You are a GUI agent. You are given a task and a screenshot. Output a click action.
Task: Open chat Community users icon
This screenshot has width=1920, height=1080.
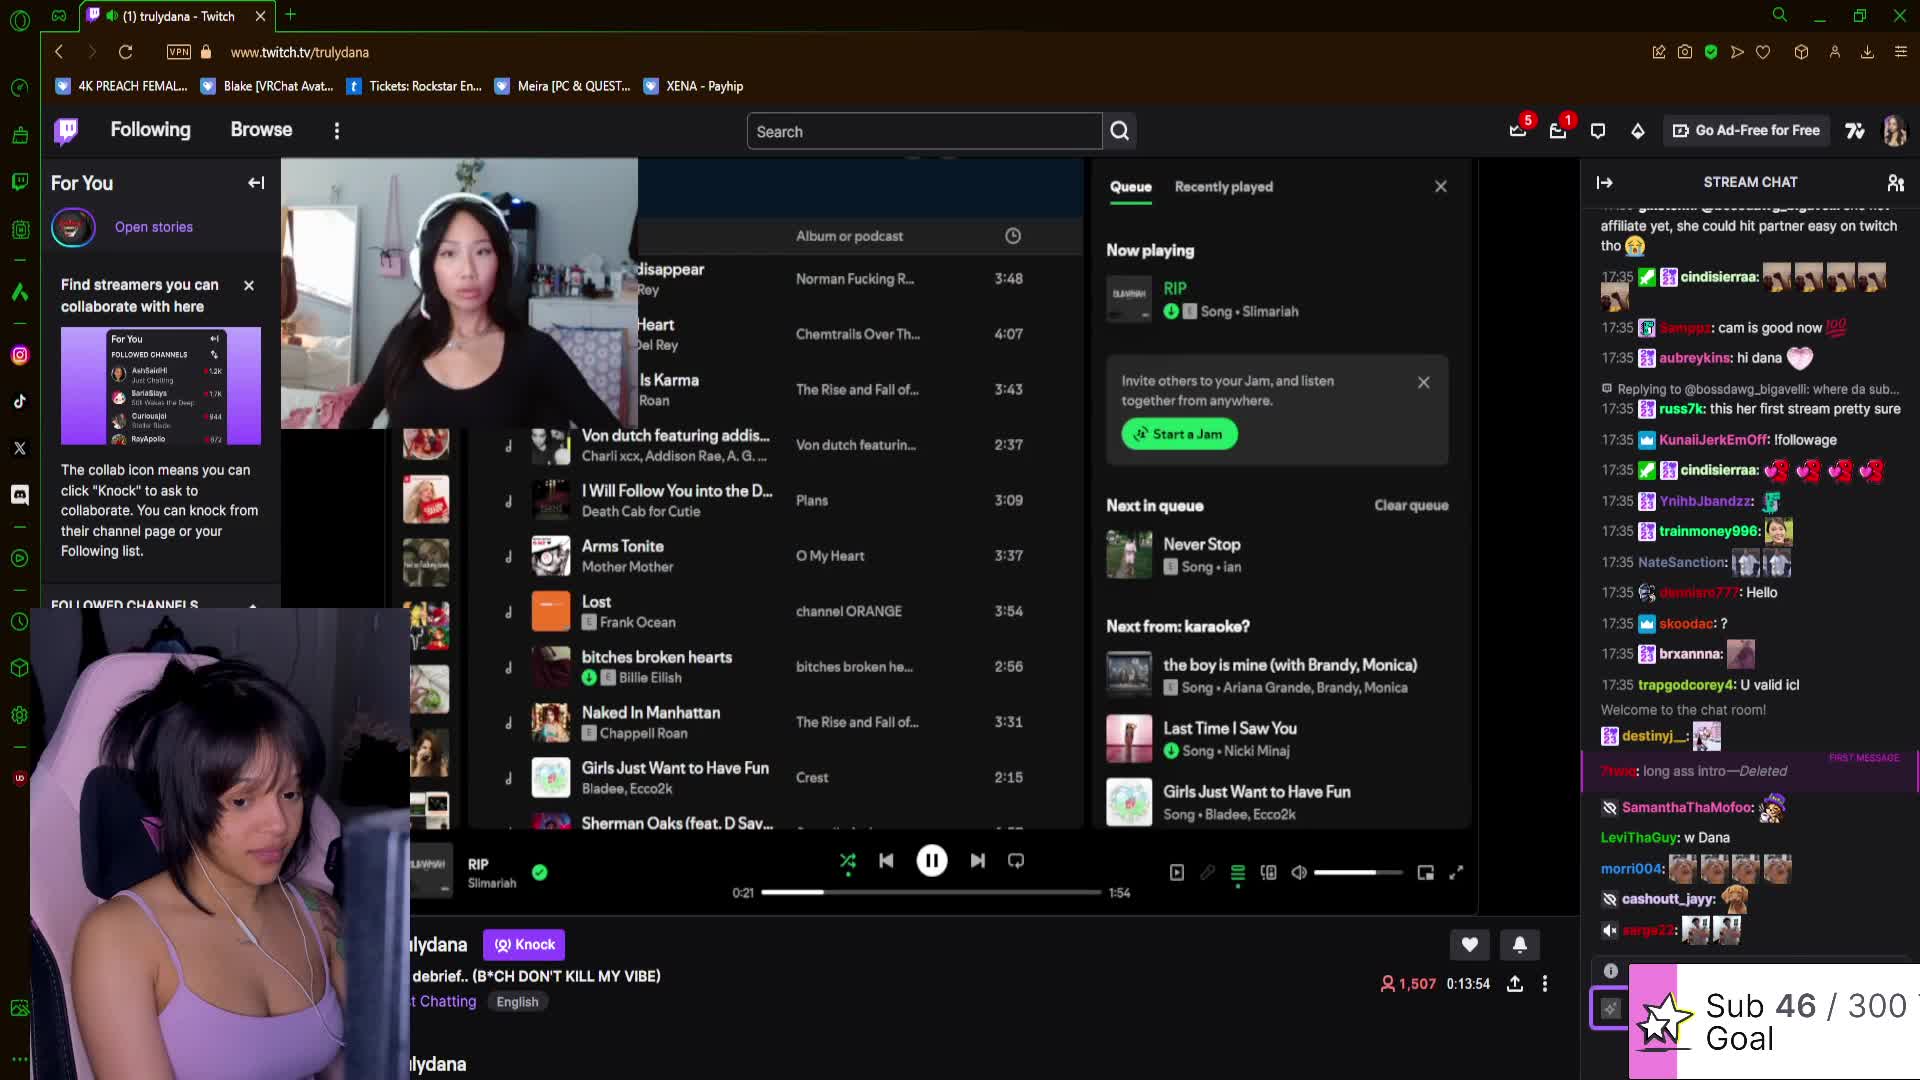tap(1895, 183)
